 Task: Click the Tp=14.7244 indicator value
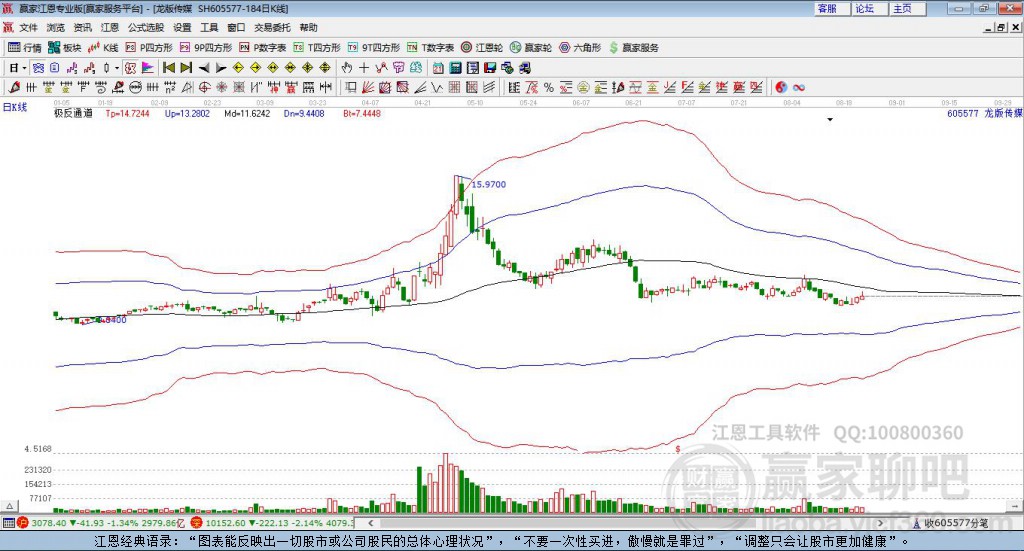point(127,114)
